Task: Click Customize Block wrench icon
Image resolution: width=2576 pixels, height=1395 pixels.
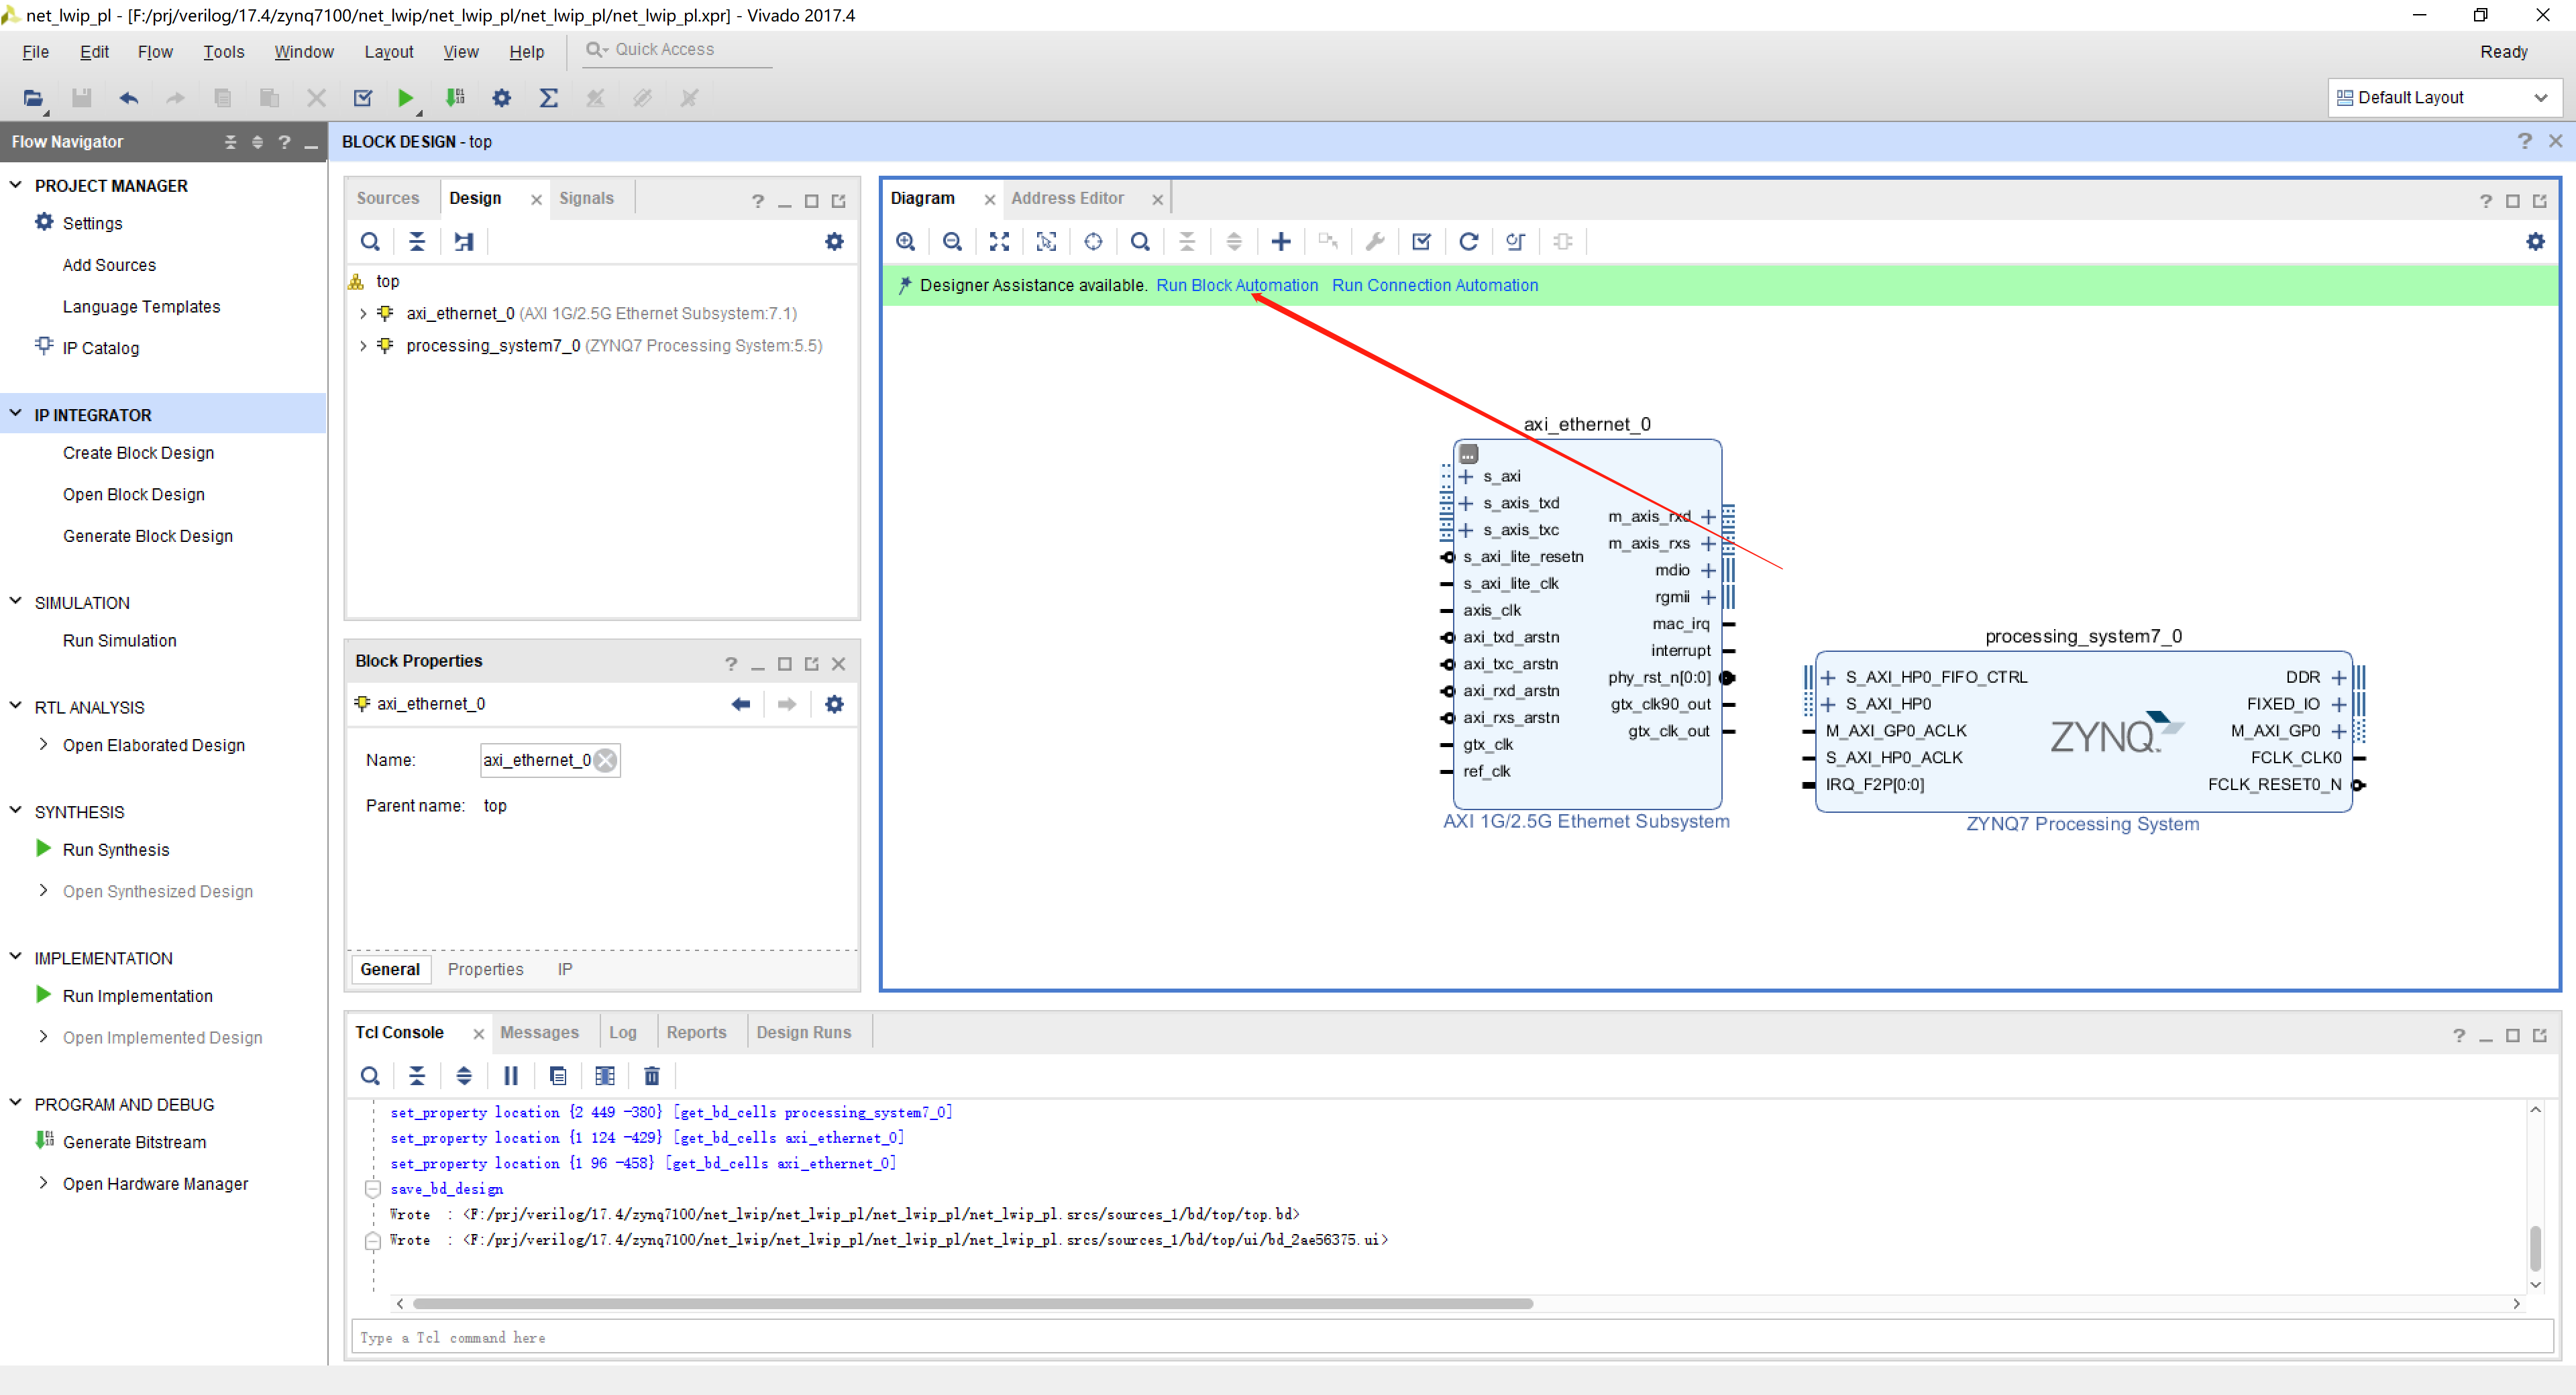Action: click(1375, 241)
